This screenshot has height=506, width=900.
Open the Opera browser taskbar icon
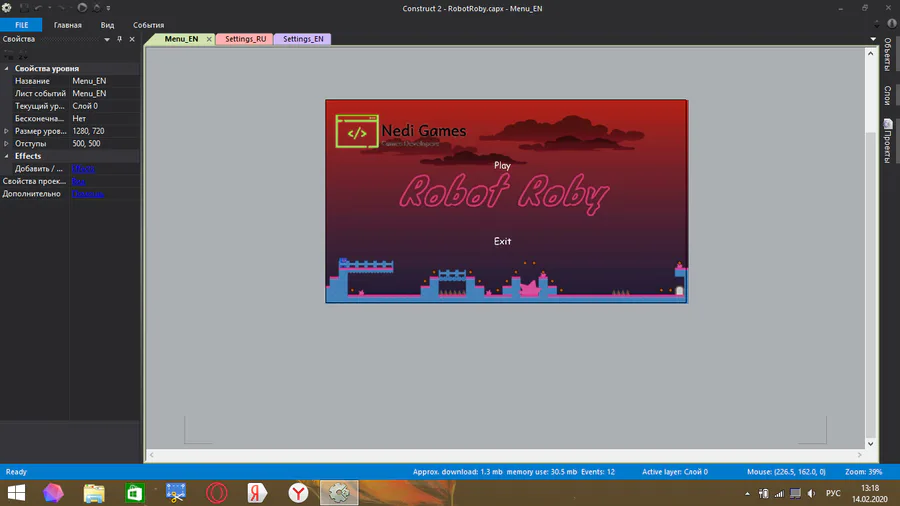[216, 493]
